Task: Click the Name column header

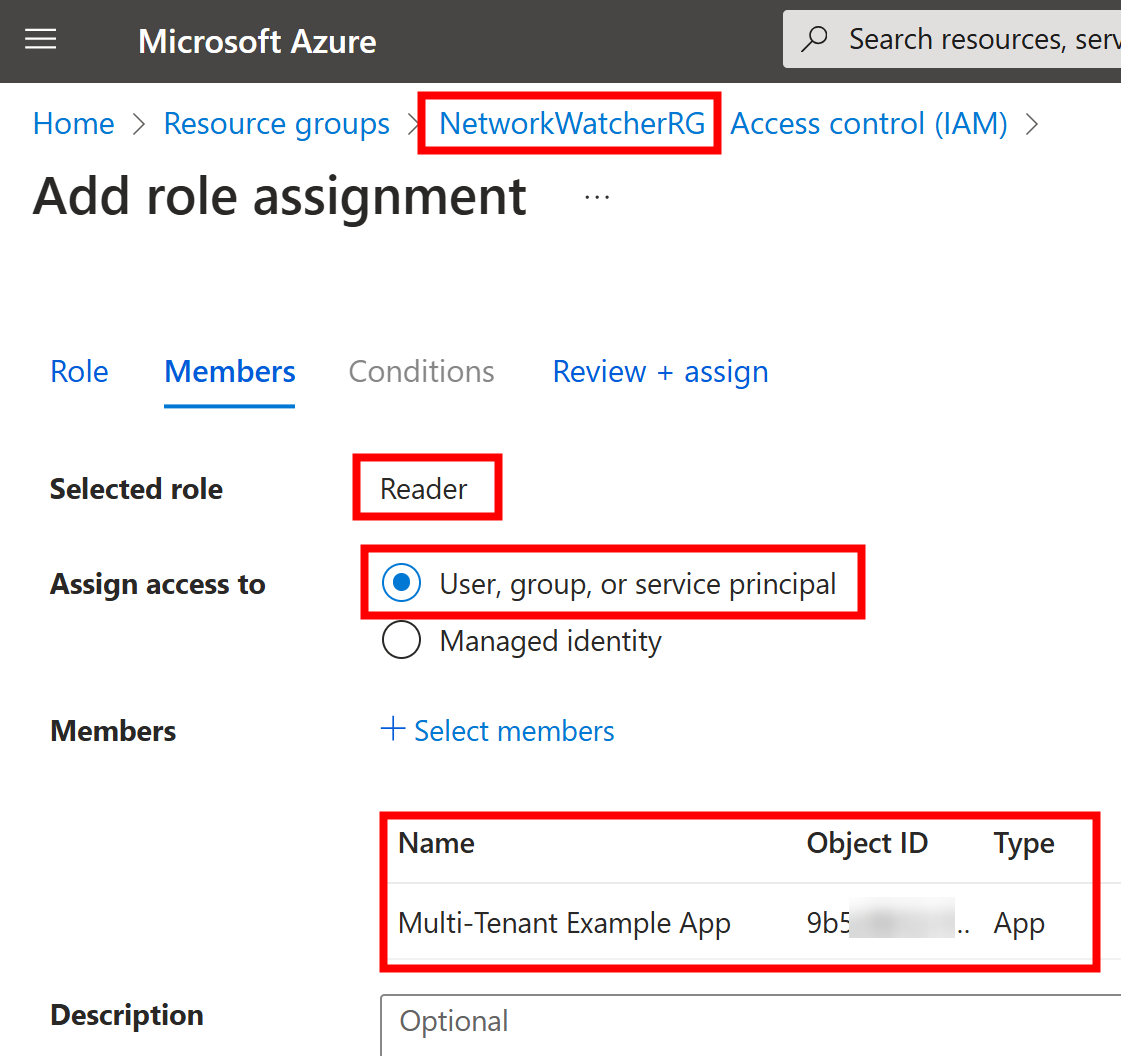Action: coord(436,844)
